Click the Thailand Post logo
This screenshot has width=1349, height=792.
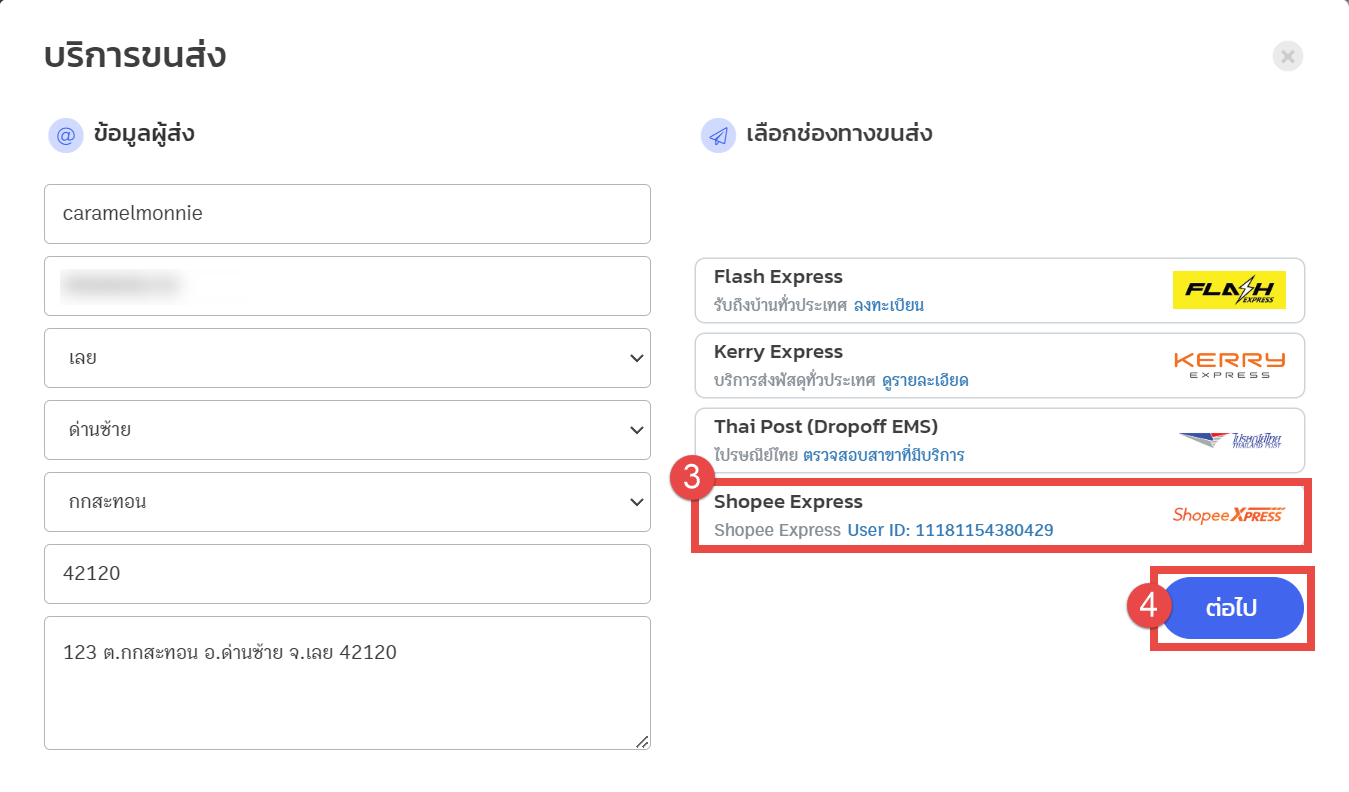[1229, 440]
